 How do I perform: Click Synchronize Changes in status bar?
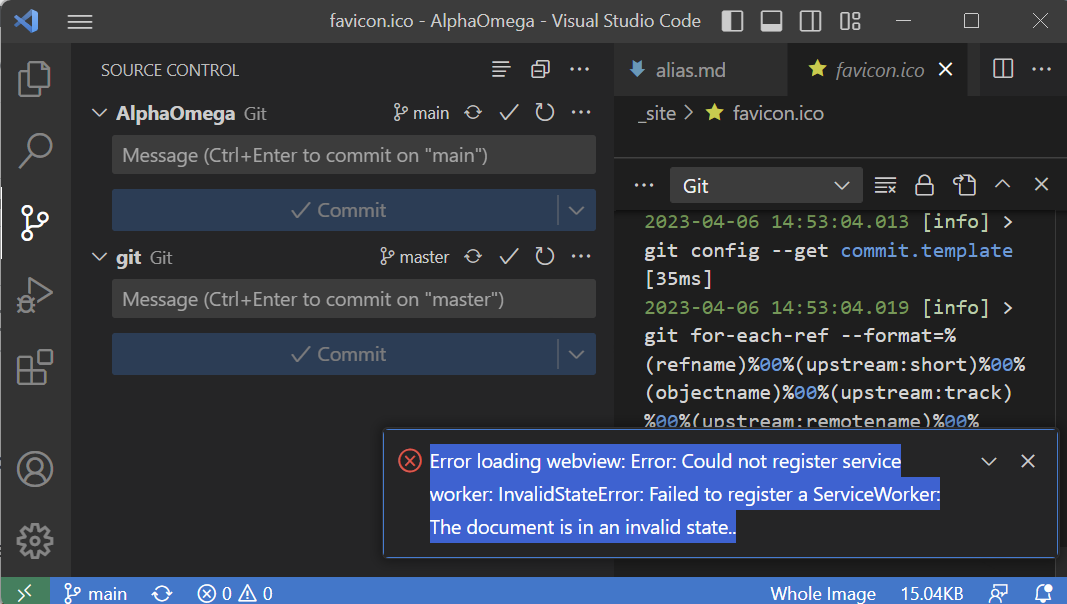pyautogui.click(x=162, y=594)
